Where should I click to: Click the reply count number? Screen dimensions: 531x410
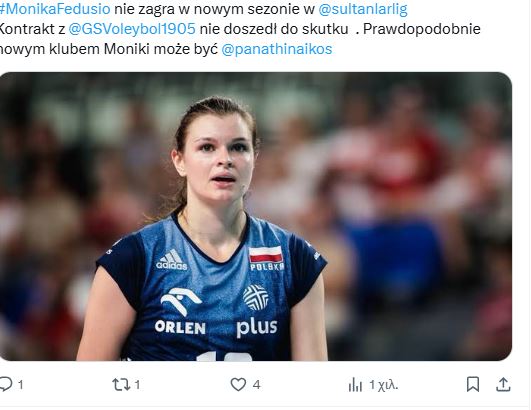pos(21,385)
